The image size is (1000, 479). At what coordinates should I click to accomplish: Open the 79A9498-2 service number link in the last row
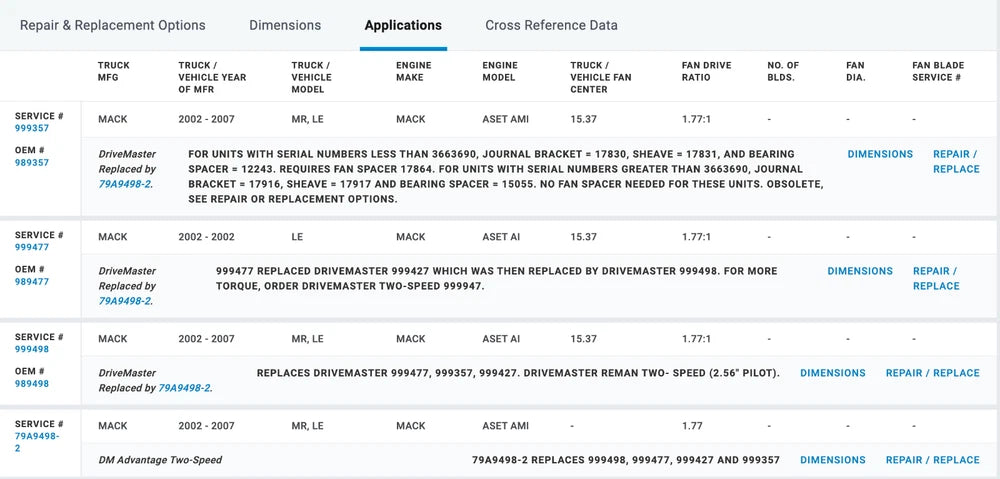pos(37,442)
